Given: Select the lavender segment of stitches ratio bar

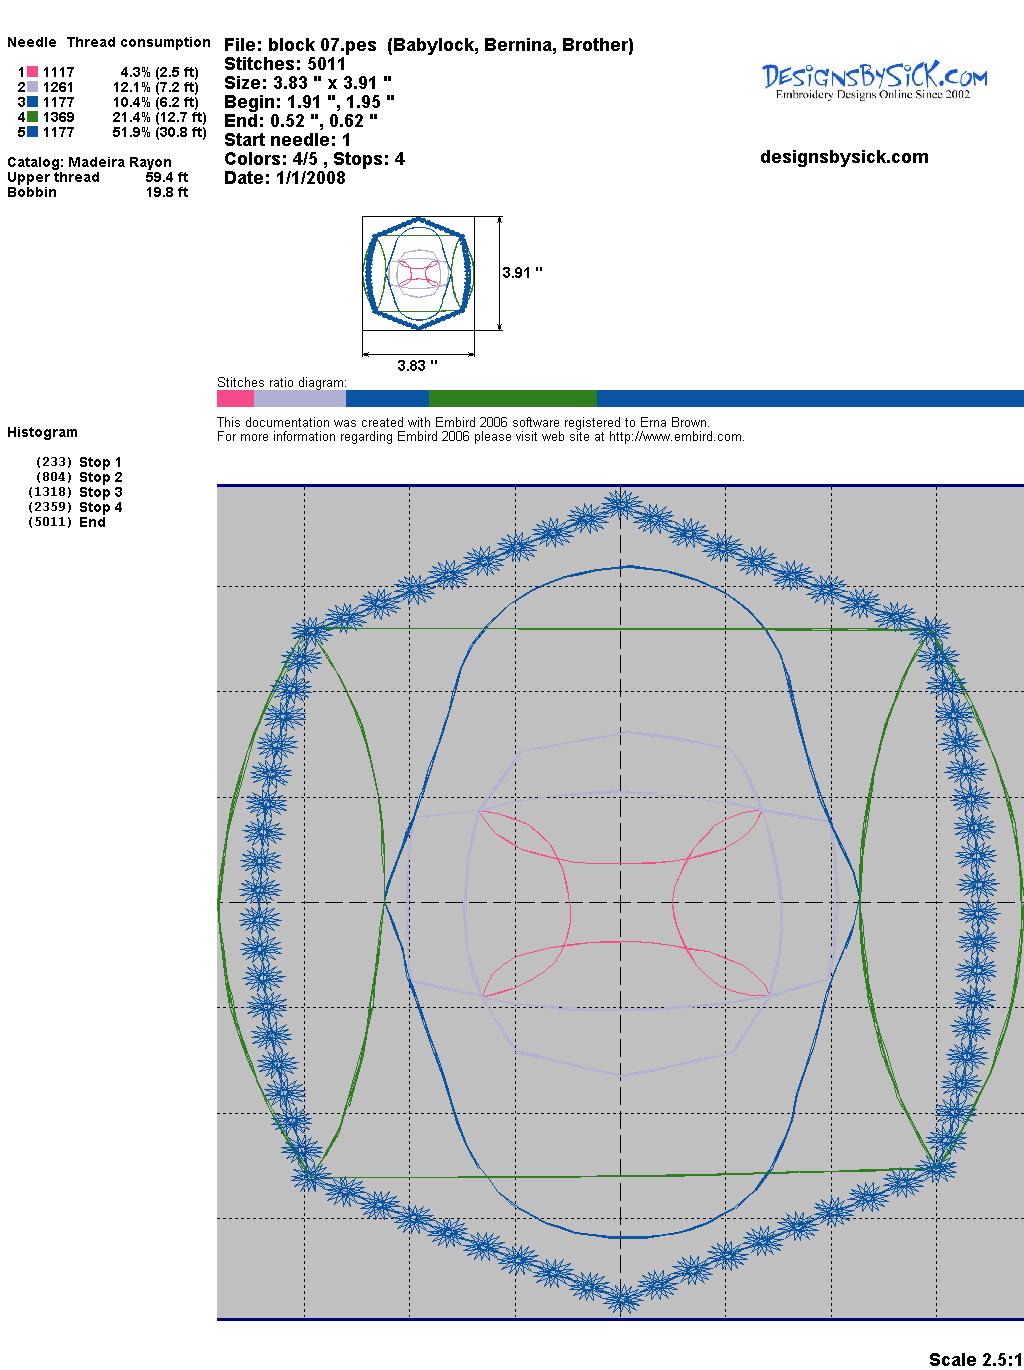Looking at the screenshot, I should 300,399.
